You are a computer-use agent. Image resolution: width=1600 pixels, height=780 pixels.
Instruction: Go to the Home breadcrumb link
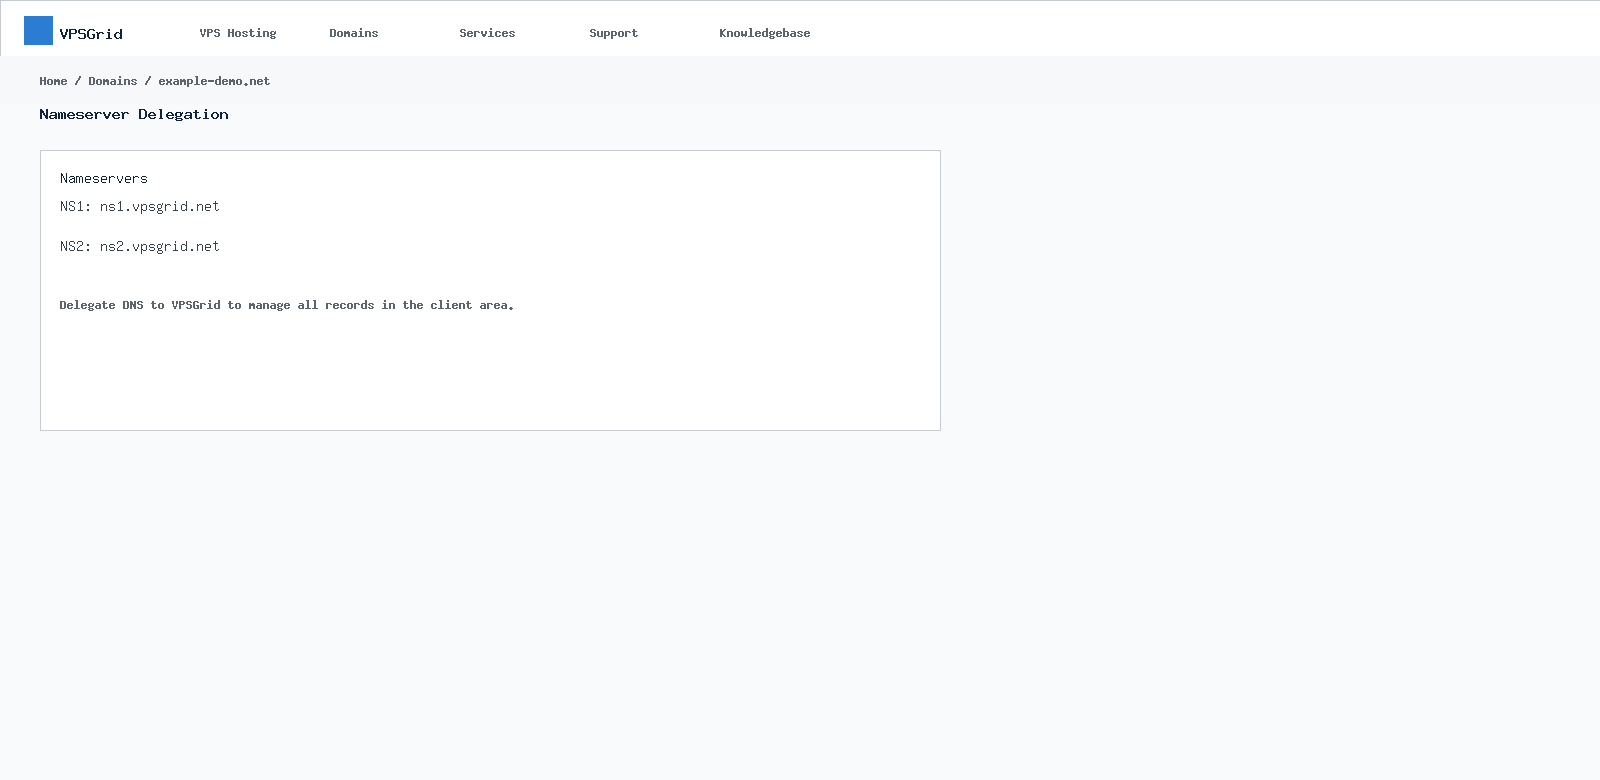pyautogui.click(x=53, y=81)
